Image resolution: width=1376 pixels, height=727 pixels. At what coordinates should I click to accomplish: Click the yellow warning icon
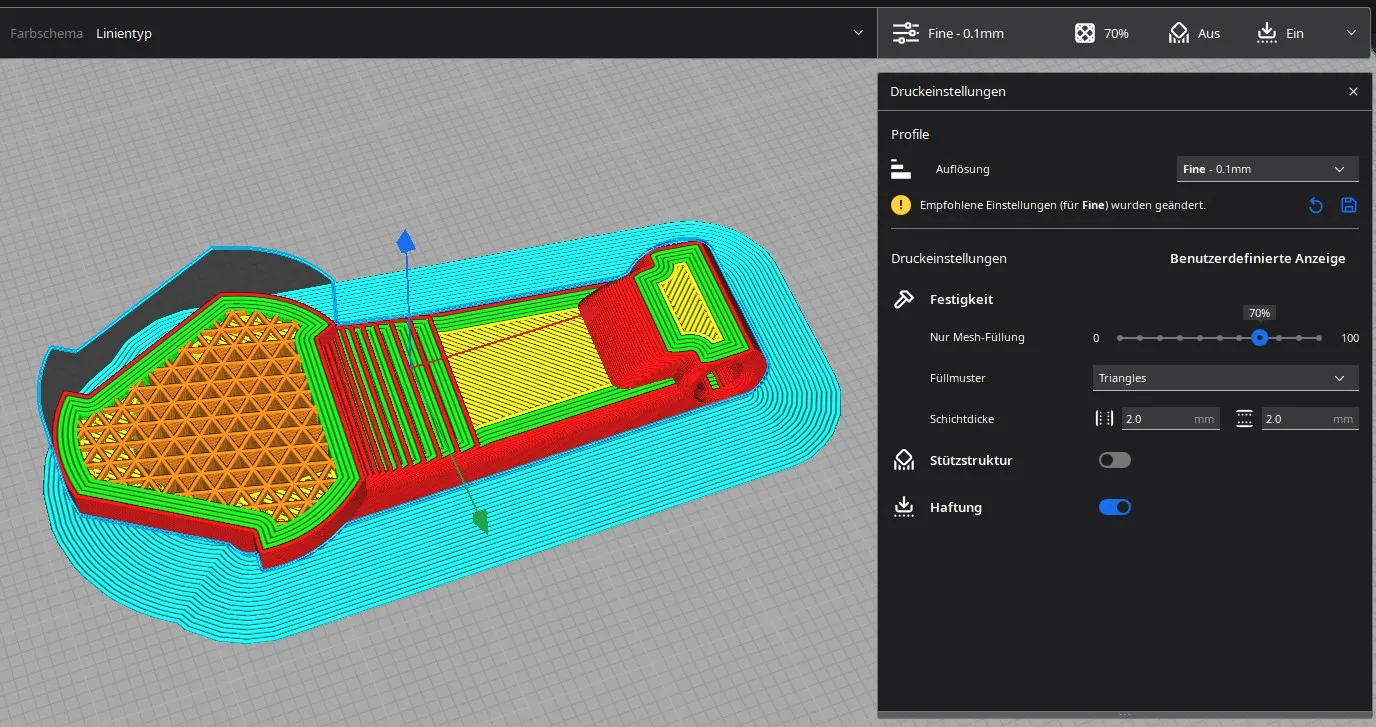901,205
